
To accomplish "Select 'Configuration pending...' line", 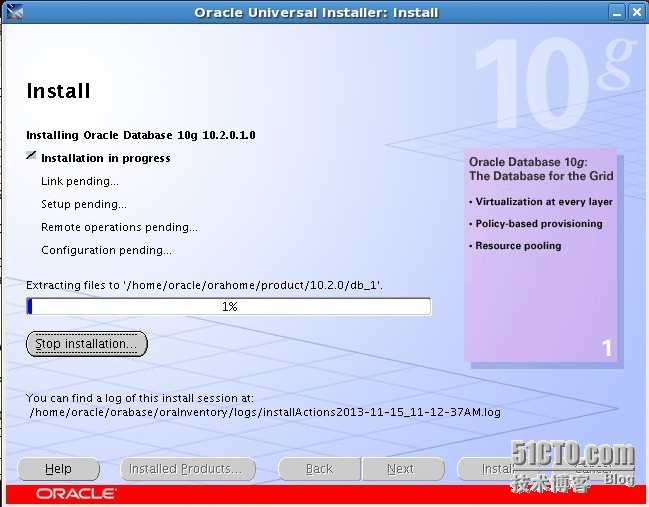I will point(106,250).
